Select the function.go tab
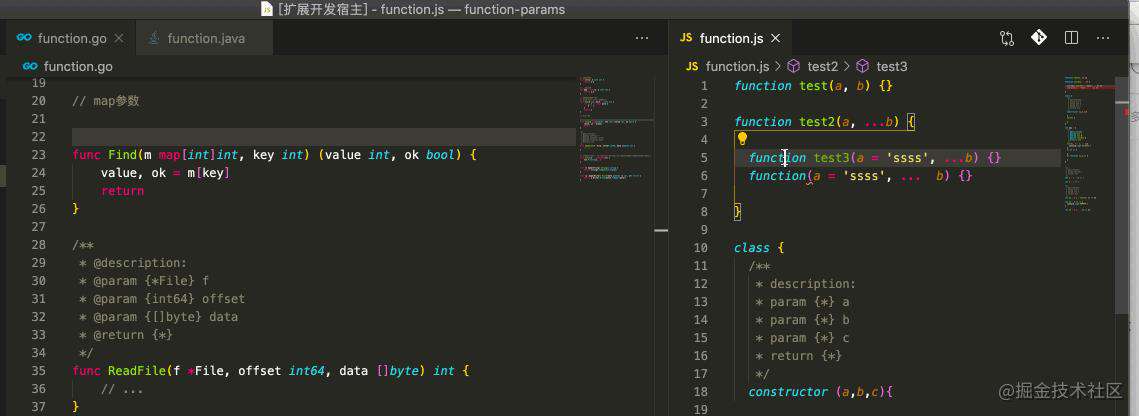The image size is (1139, 416). [70, 38]
